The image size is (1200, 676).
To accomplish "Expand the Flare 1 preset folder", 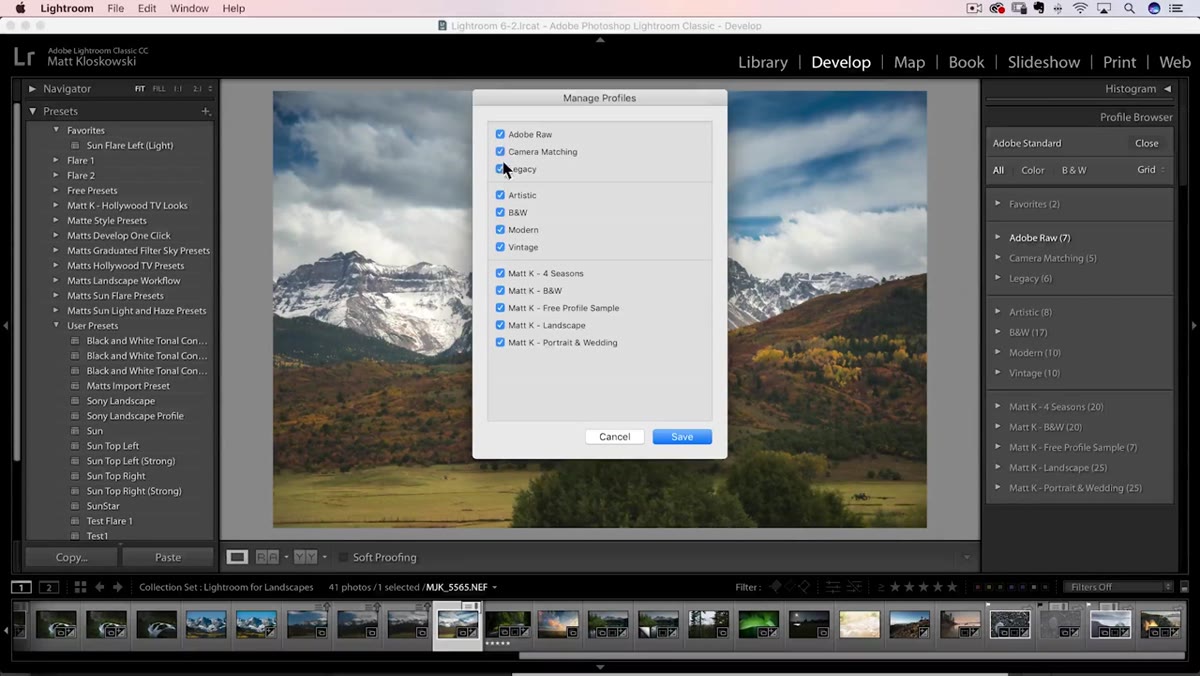I will (x=56, y=160).
